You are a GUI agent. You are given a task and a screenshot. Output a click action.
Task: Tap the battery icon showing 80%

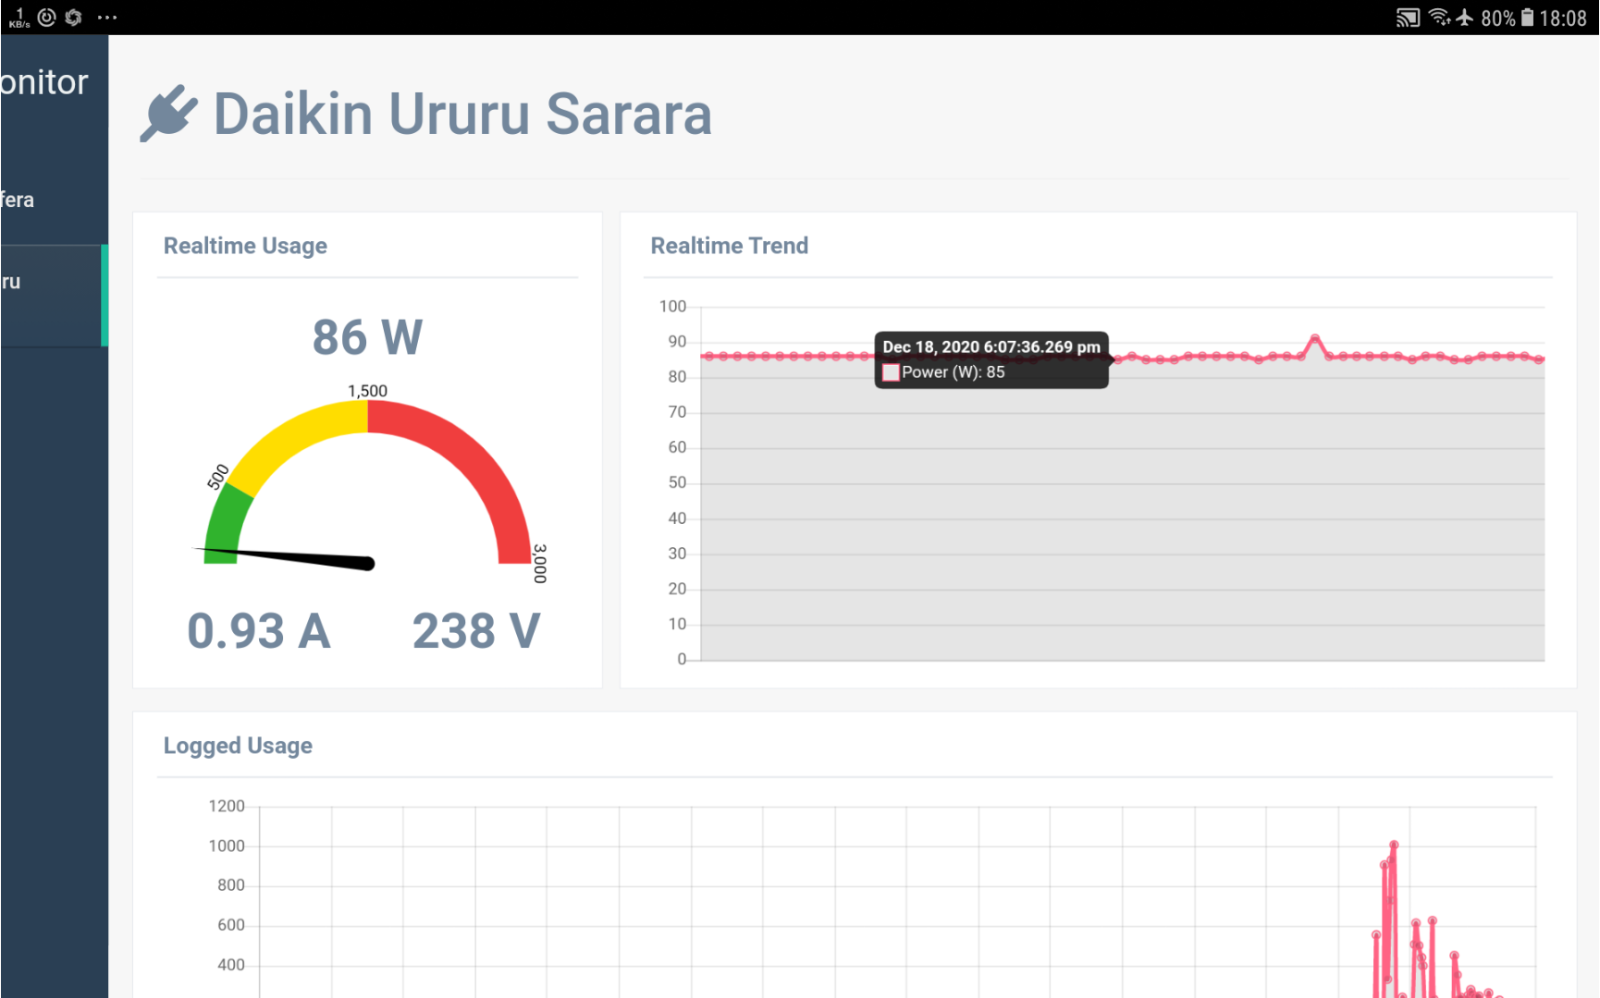[1527, 18]
